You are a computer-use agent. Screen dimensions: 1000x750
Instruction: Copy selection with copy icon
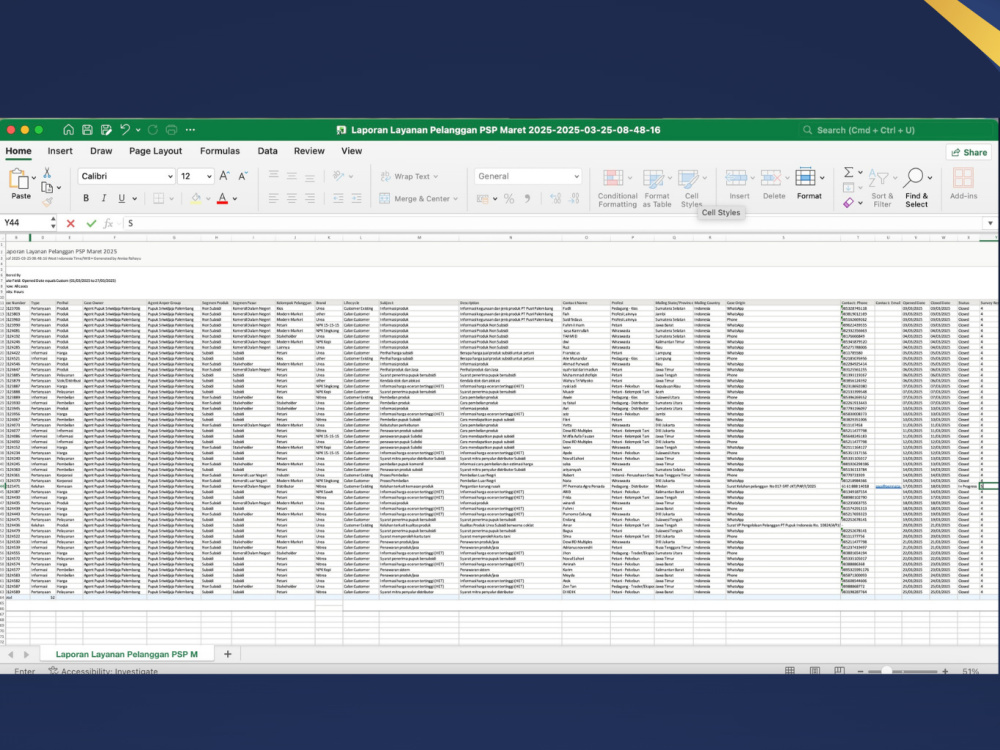coord(47,188)
